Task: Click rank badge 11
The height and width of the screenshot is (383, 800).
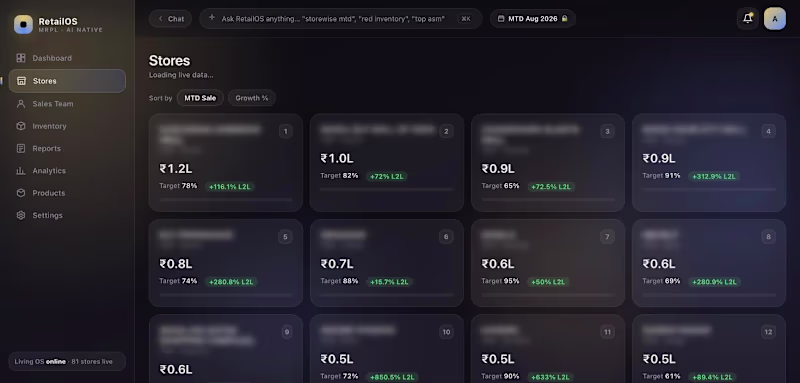Action: click(x=607, y=333)
